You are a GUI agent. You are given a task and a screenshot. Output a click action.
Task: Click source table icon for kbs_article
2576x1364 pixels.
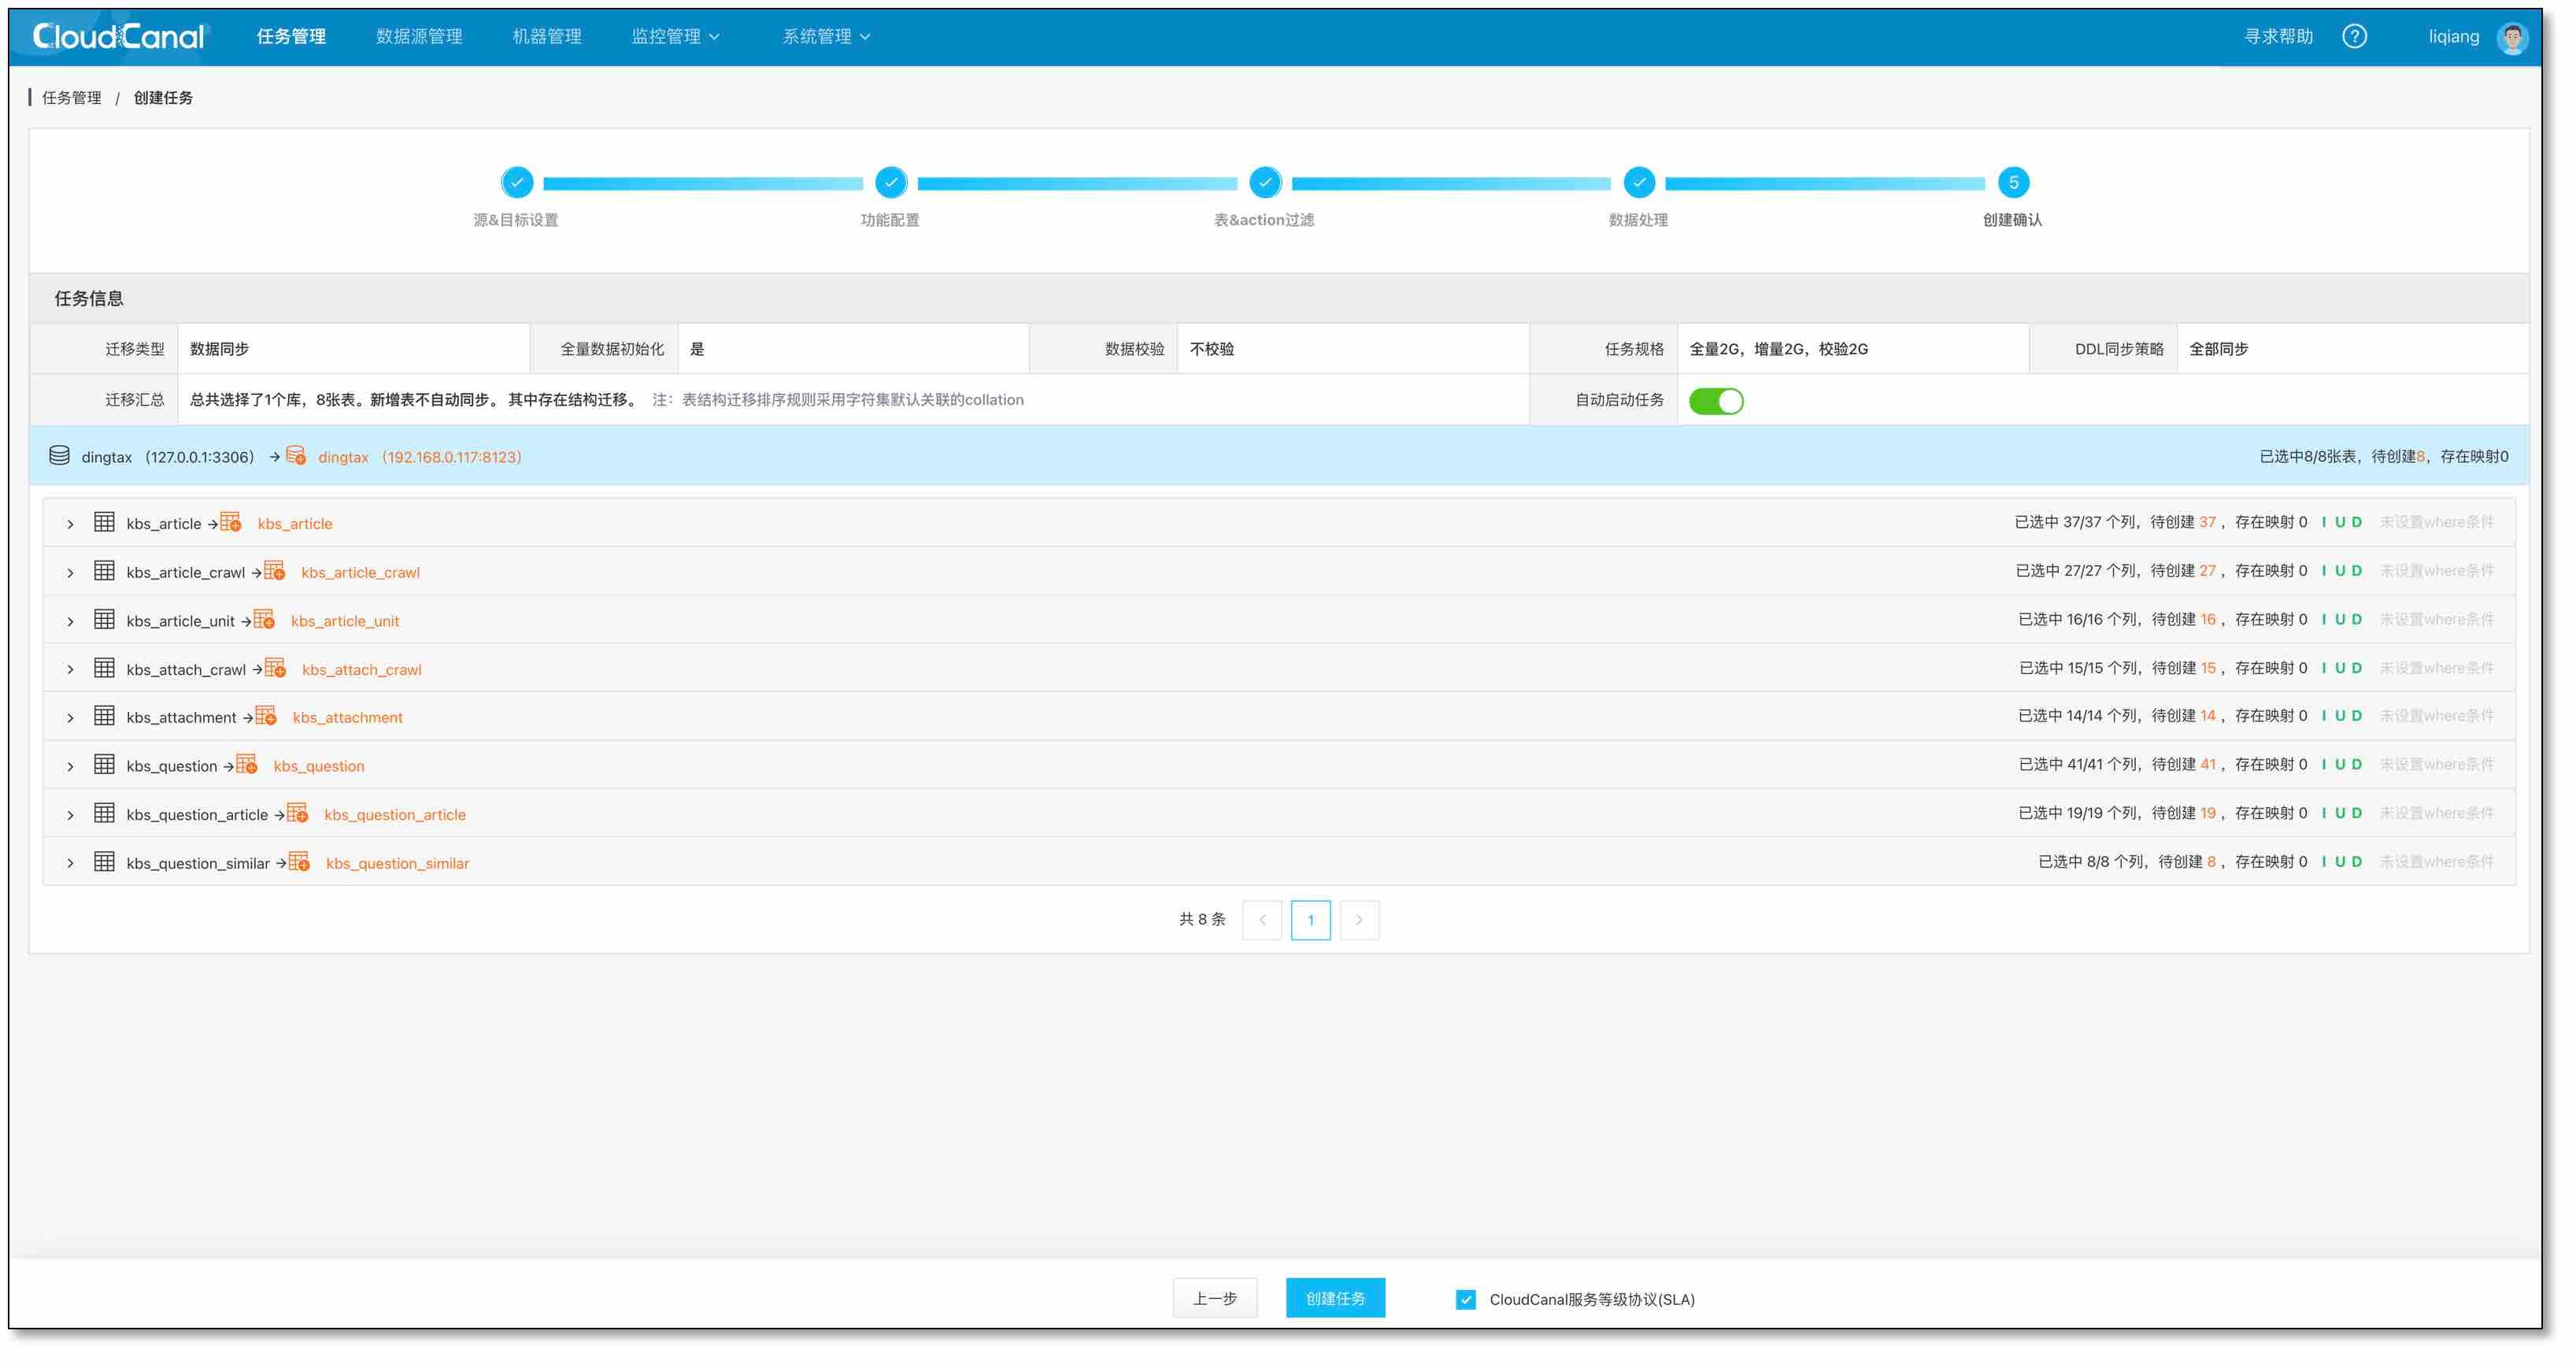point(104,523)
